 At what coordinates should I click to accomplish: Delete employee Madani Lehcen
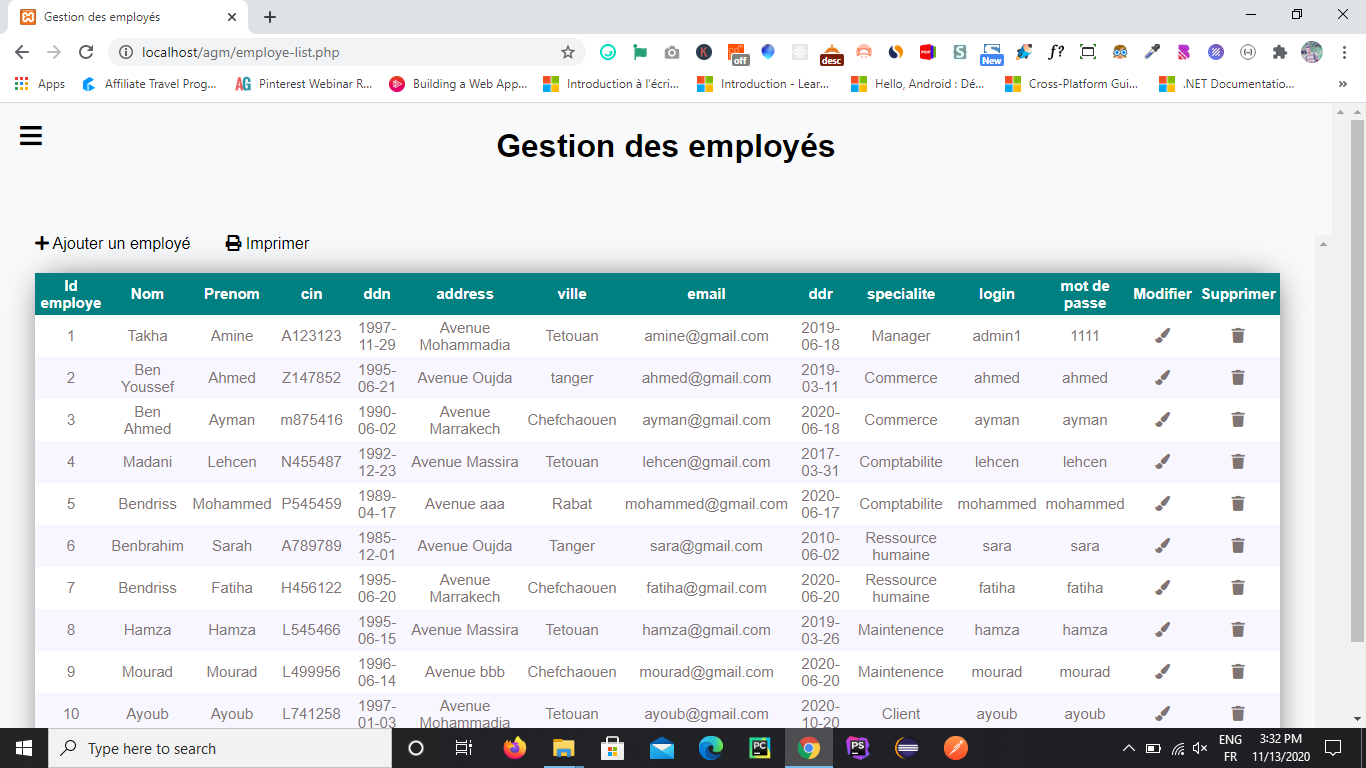pyautogui.click(x=1238, y=462)
